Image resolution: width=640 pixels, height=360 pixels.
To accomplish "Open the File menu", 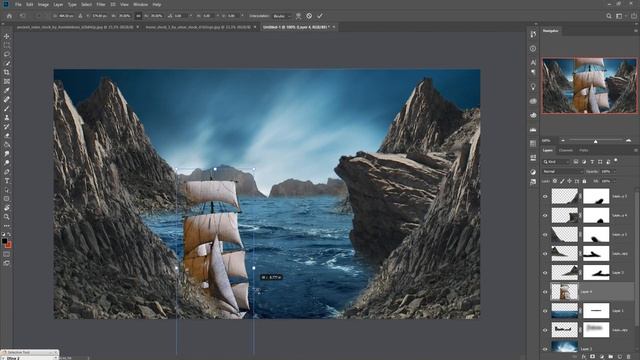I will [18, 4].
